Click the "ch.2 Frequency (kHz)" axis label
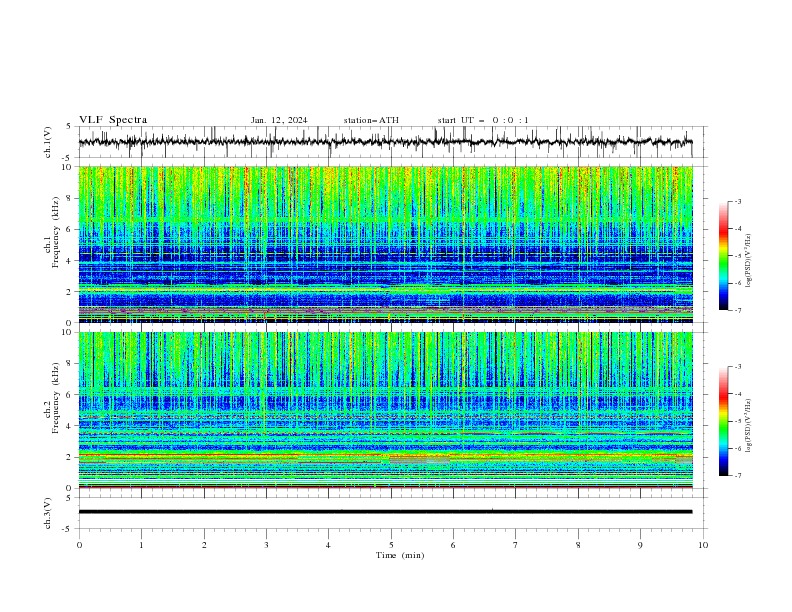This screenshot has height=612, width=792. (x=52, y=397)
